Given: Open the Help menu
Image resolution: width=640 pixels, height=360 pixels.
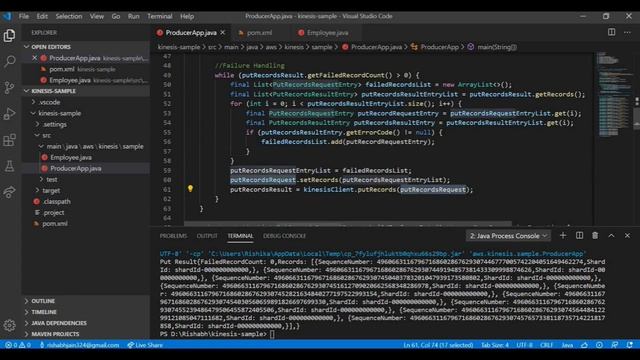Looking at the screenshot, I should point(187,16).
